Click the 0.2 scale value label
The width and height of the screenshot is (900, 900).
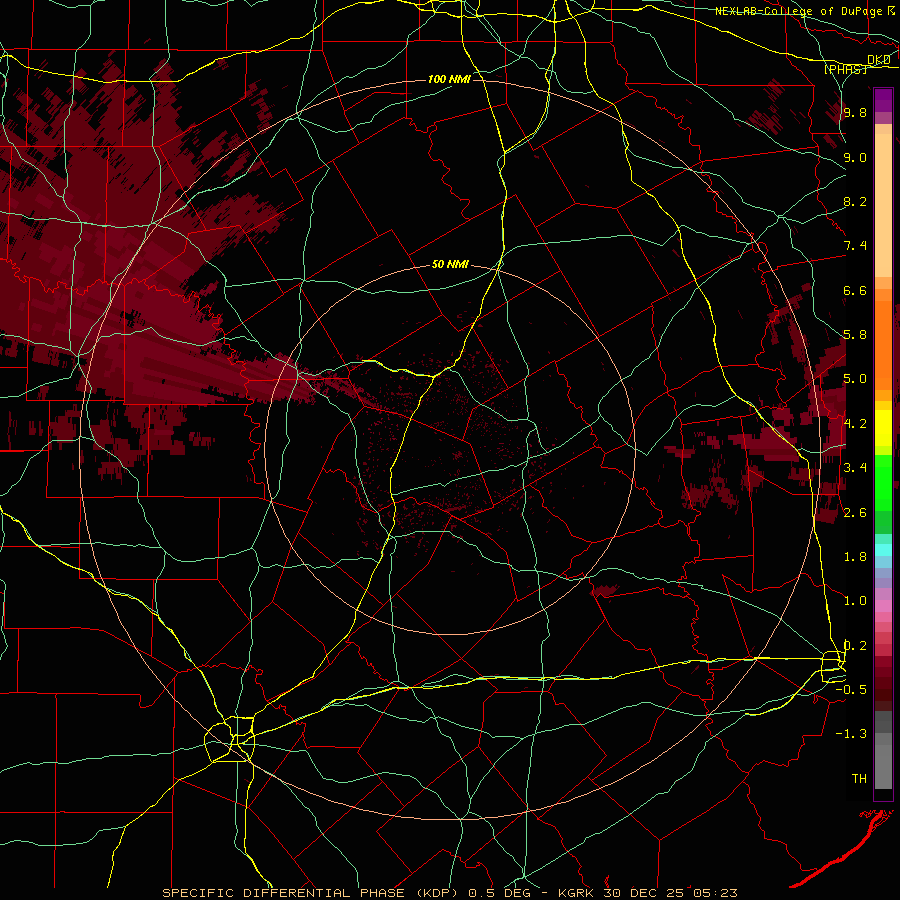[855, 645]
